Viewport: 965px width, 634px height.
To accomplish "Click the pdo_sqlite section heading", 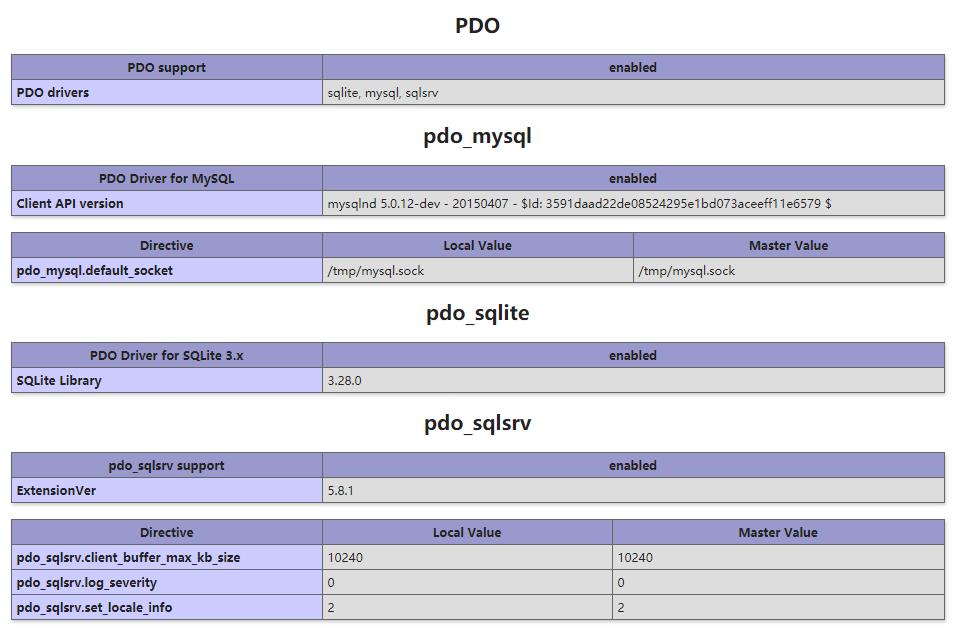I will point(477,313).
